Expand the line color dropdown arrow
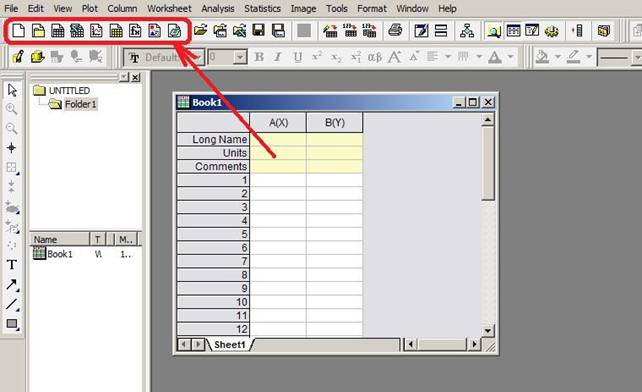The width and height of the screenshot is (642, 392). pyautogui.click(x=589, y=57)
